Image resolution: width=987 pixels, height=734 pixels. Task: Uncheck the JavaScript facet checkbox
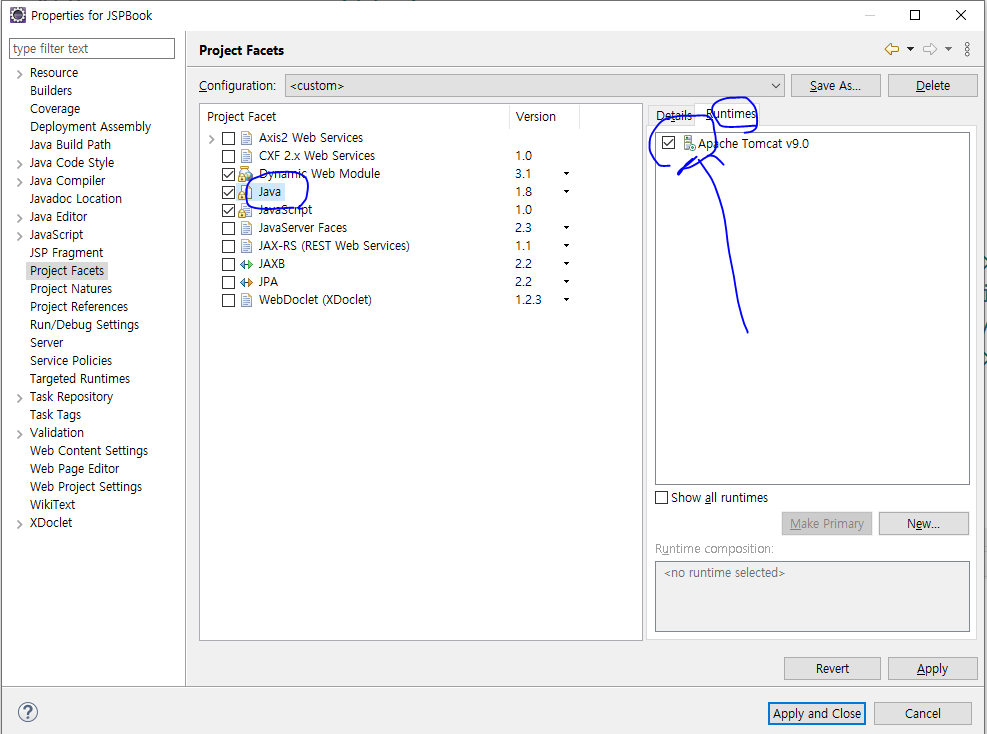click(x=228, y=210)
